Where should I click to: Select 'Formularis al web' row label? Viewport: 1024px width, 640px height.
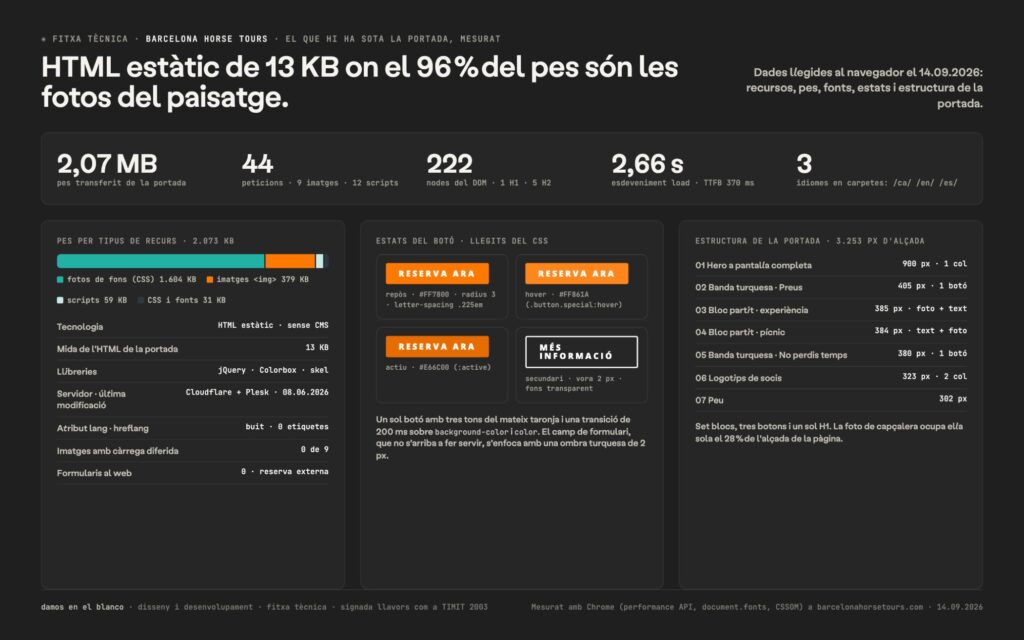click(x=94, y=473)
